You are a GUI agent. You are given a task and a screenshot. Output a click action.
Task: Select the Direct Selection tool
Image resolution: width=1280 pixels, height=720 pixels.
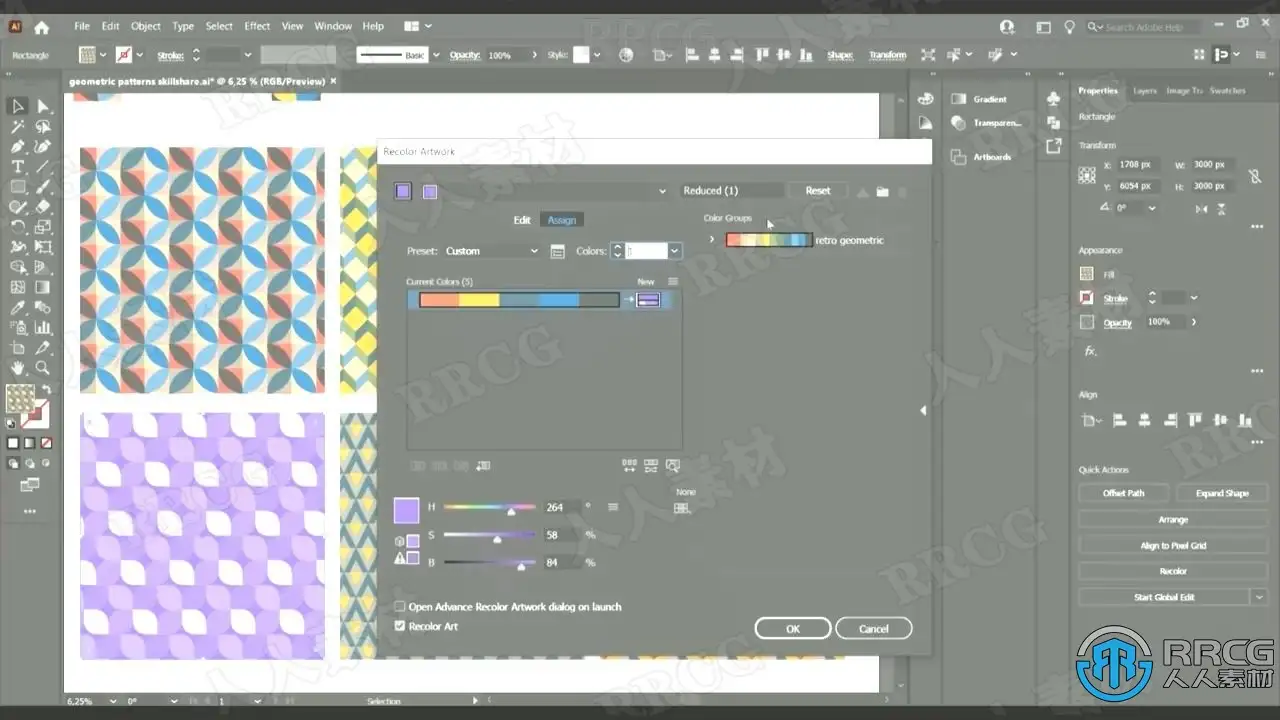click(43, 106)
